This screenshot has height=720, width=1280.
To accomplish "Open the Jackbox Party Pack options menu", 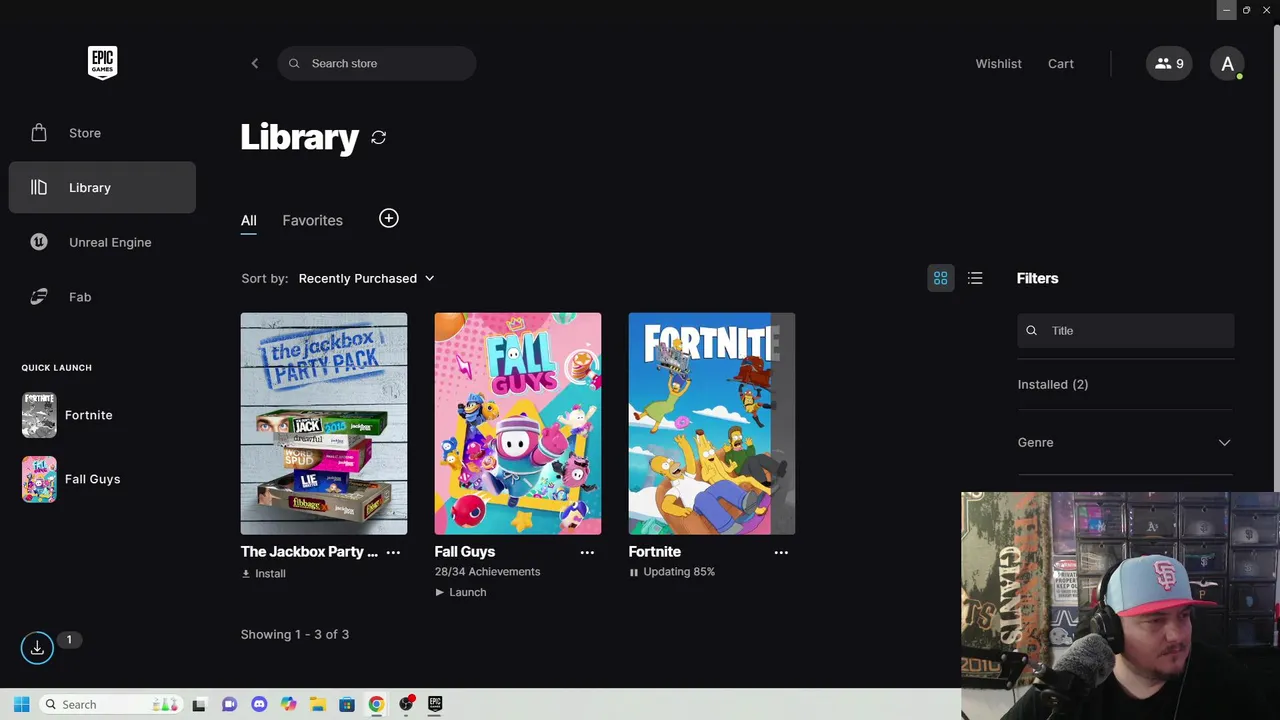I will pyautogui.click(x=393, y=552).
